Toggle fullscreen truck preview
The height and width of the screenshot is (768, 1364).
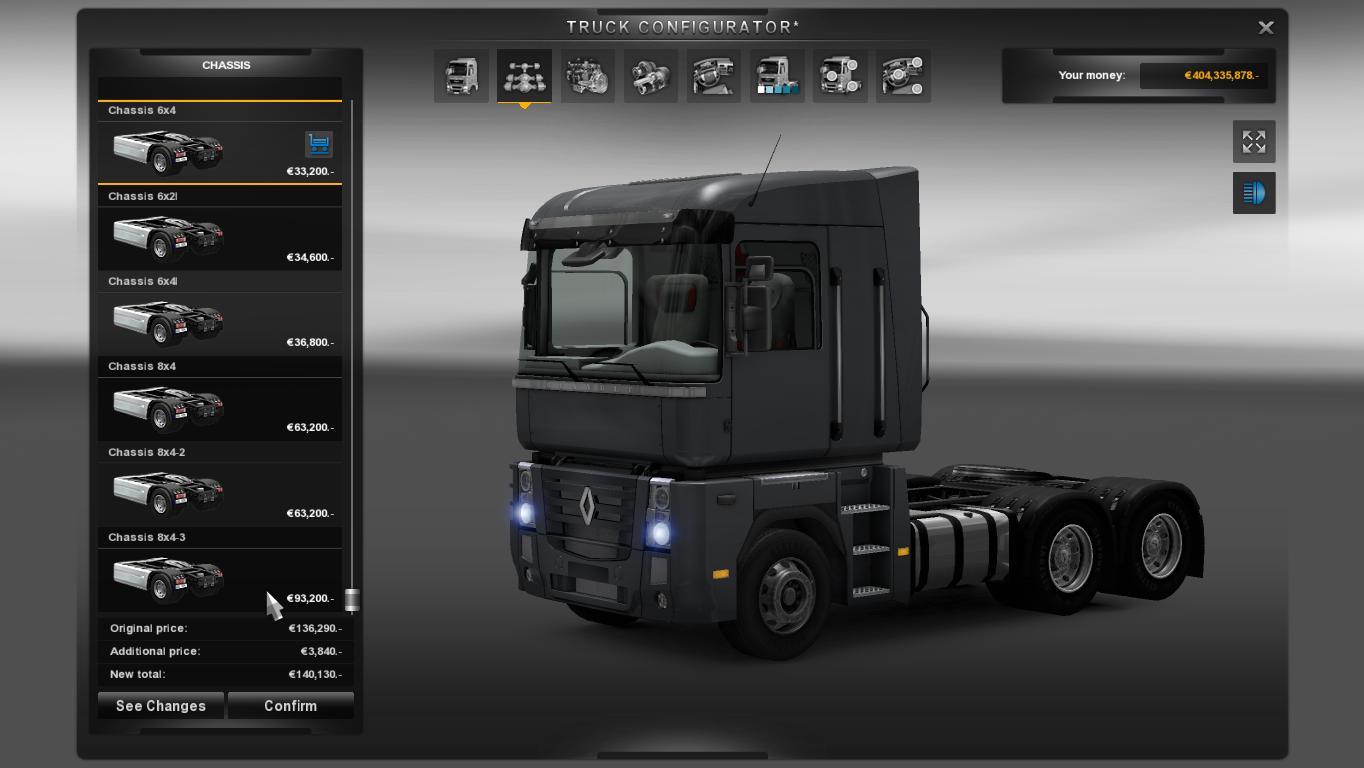point(1253,142)
